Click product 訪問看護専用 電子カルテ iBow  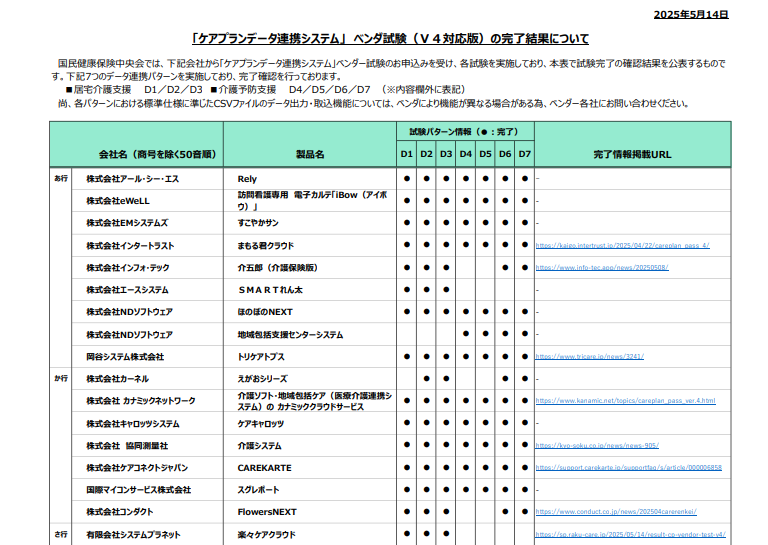point(312,201)
